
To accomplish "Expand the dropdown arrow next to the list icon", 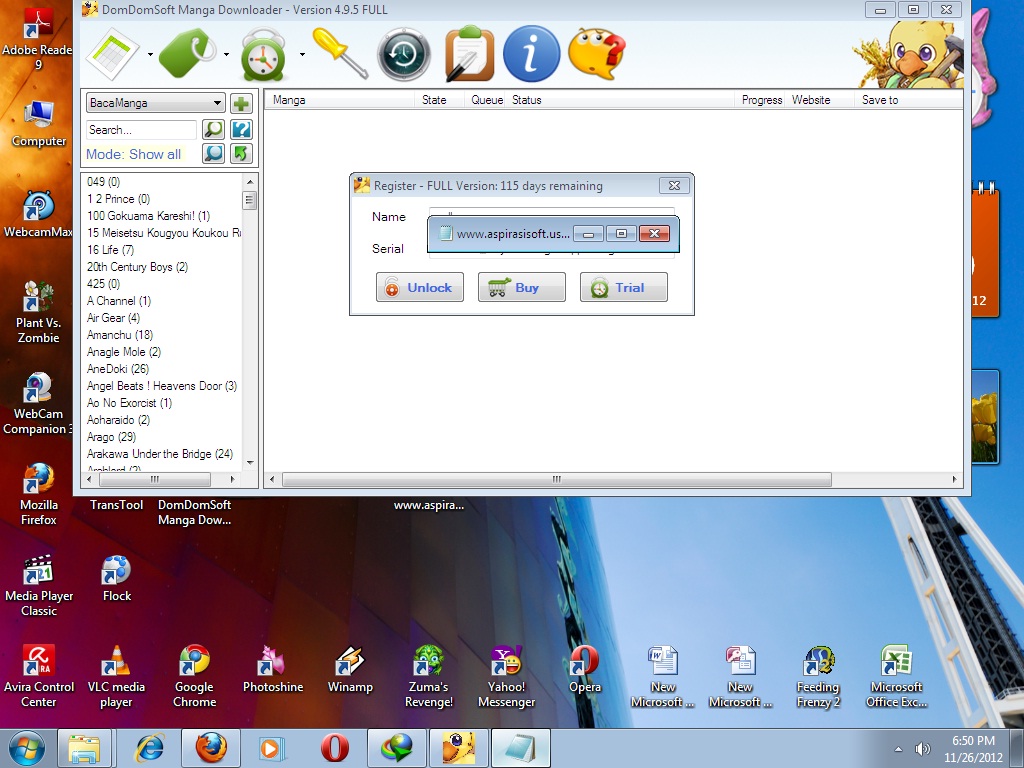I will pos(150,54).
